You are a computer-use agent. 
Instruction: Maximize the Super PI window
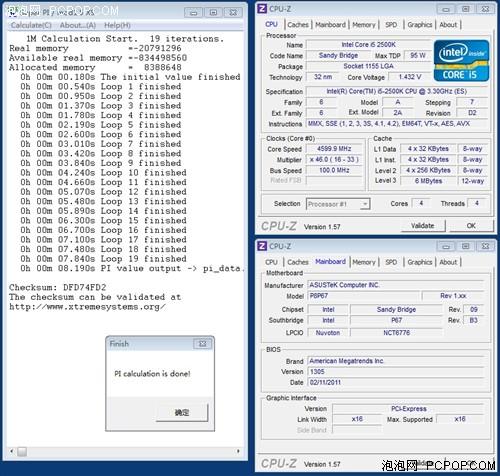coord(213,12)
